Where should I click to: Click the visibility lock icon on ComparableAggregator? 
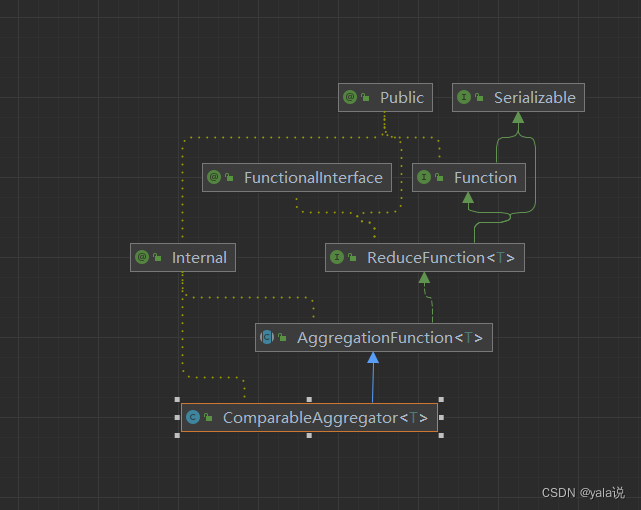pyautogui.click(x=209, y=418)
